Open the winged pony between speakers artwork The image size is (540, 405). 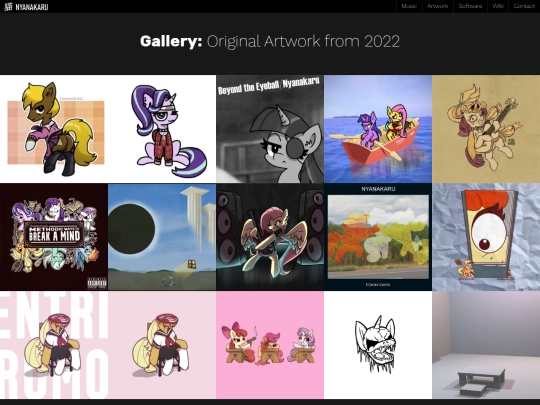[270, 237]
